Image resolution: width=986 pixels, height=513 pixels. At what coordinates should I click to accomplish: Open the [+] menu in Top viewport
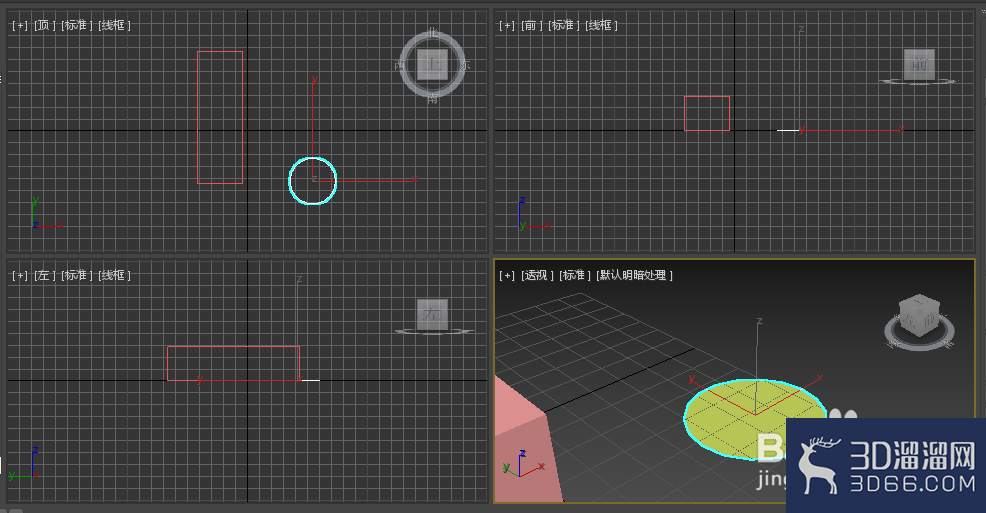(x=19, y=25)
